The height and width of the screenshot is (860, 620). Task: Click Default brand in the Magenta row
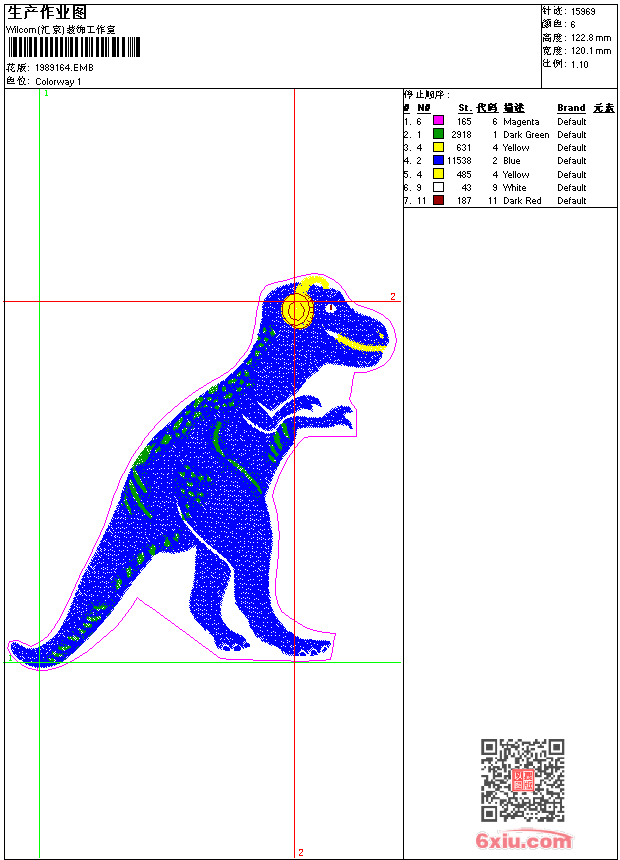572,122
